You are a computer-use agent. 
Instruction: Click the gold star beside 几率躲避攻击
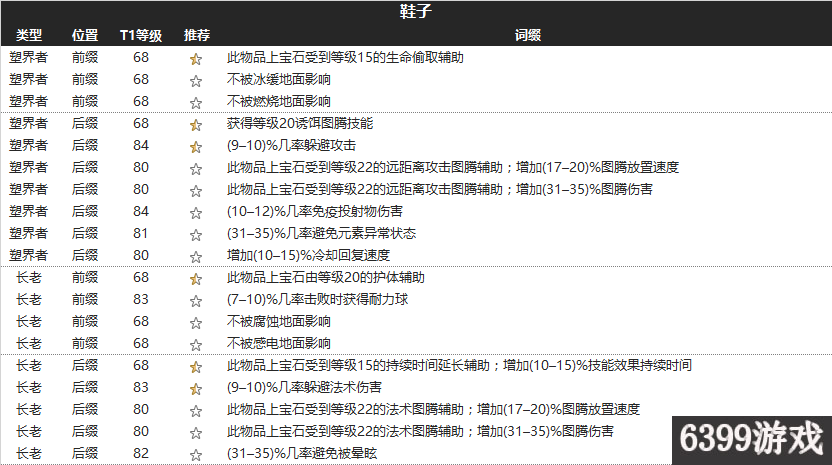coord(196,147)
